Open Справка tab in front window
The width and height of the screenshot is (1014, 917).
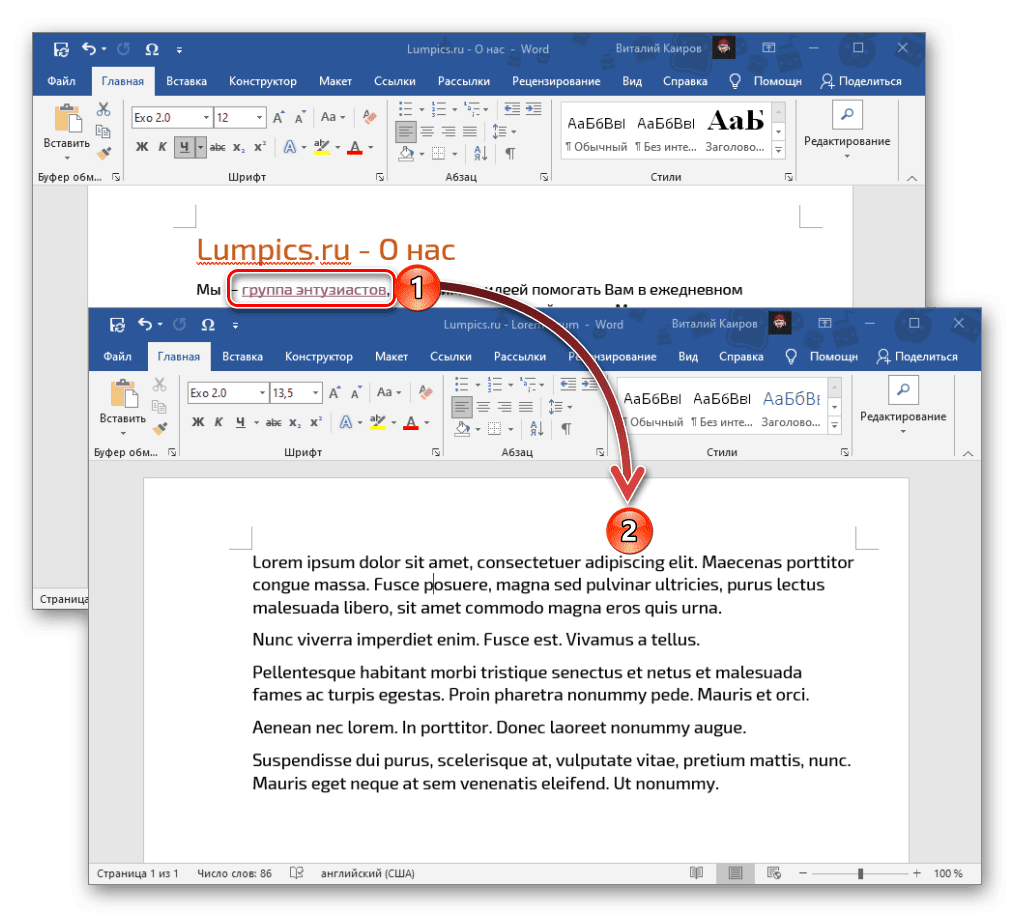pyautogui.click(x=741, y=357)
